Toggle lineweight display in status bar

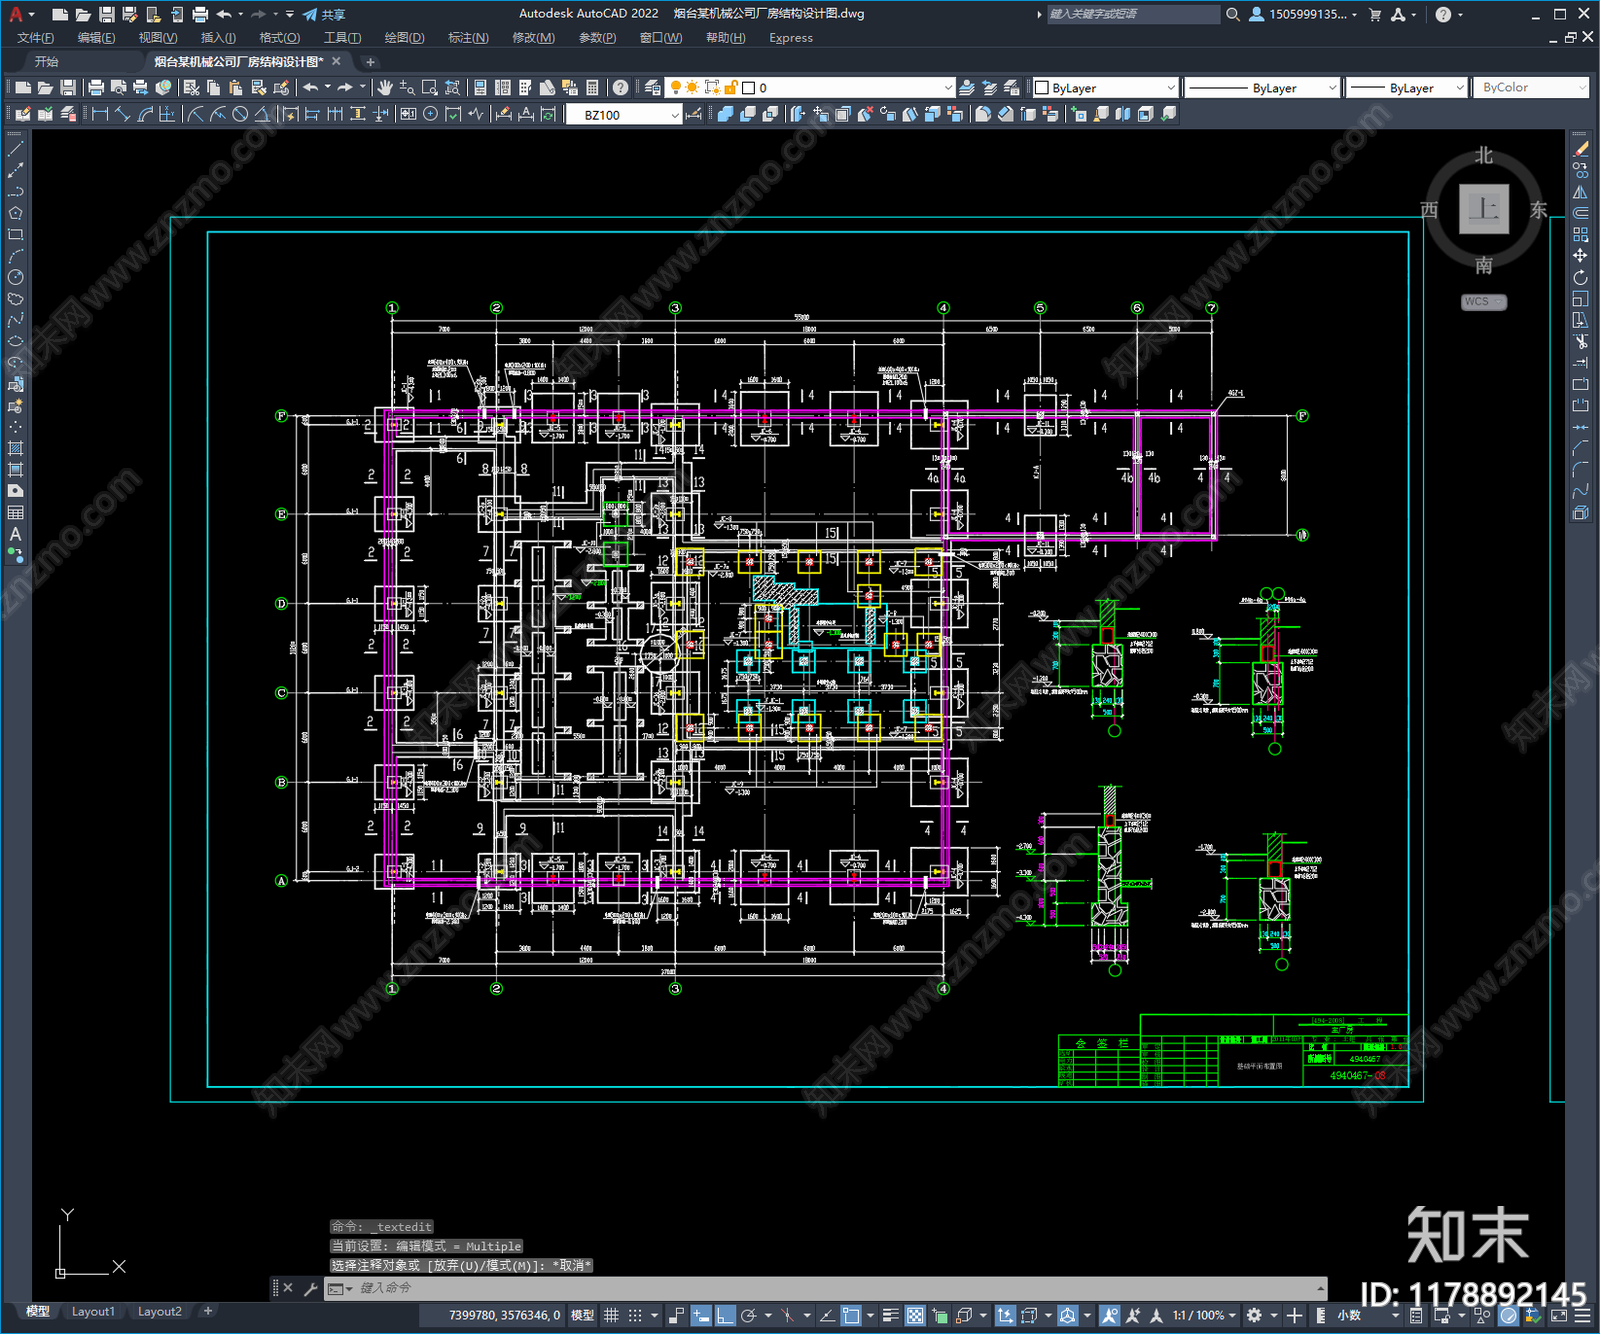click(x=890, y=1315)
